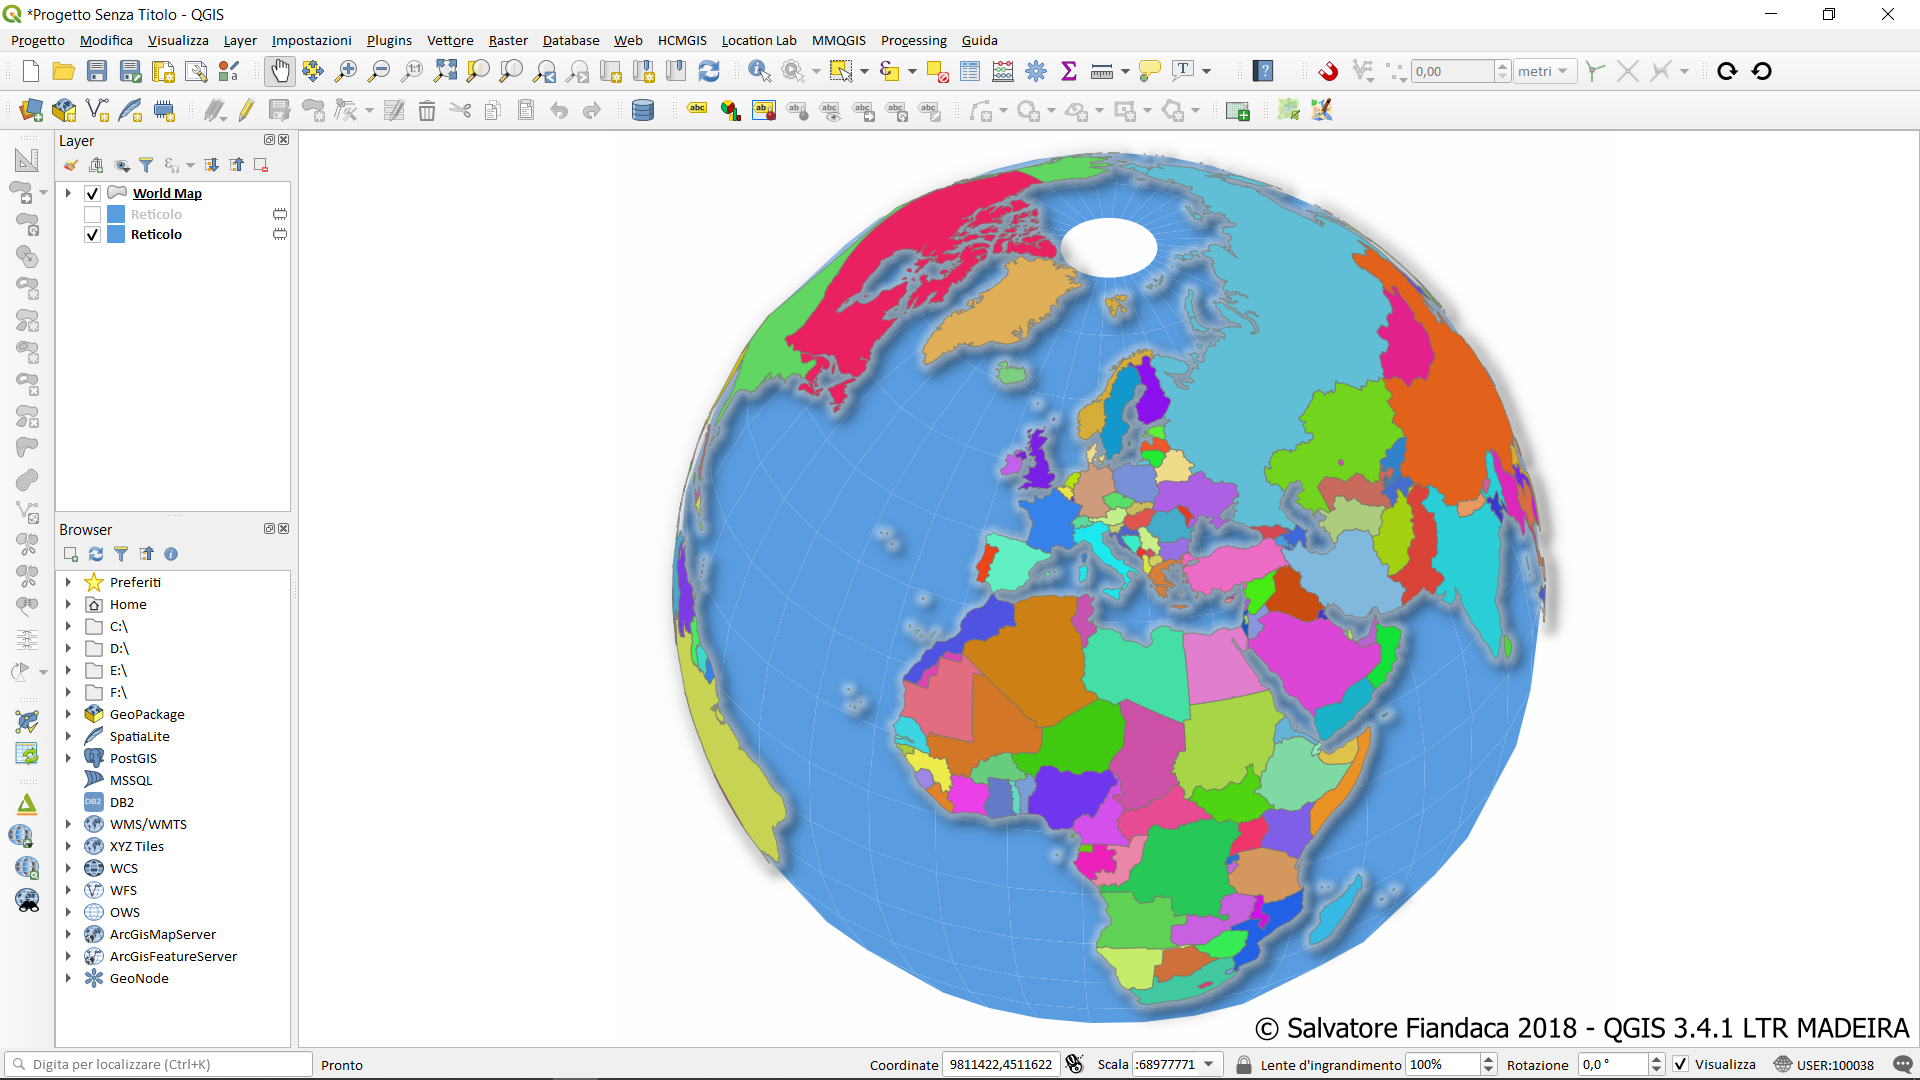1920x1080 pixels.
Task: Open the statistical summary sigma icon
Action: [x=1069, y=71]
